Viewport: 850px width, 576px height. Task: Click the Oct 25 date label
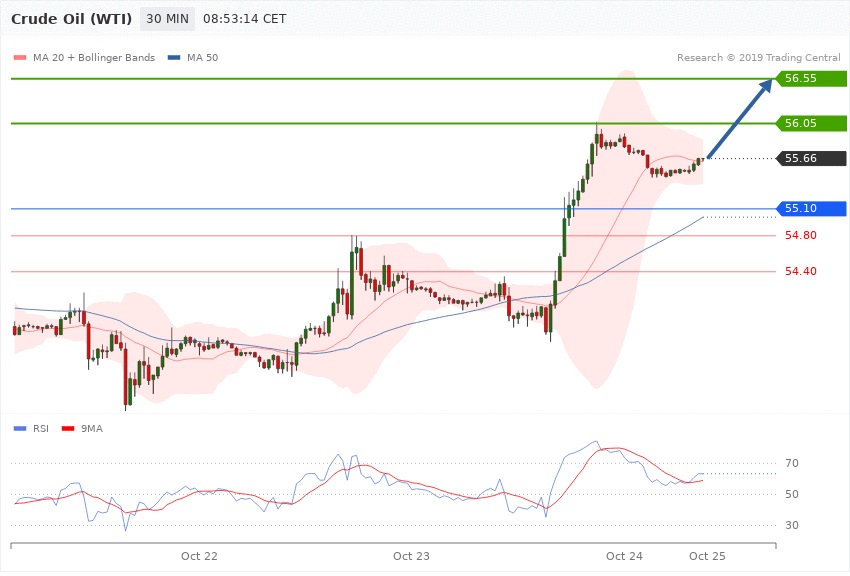707,556
